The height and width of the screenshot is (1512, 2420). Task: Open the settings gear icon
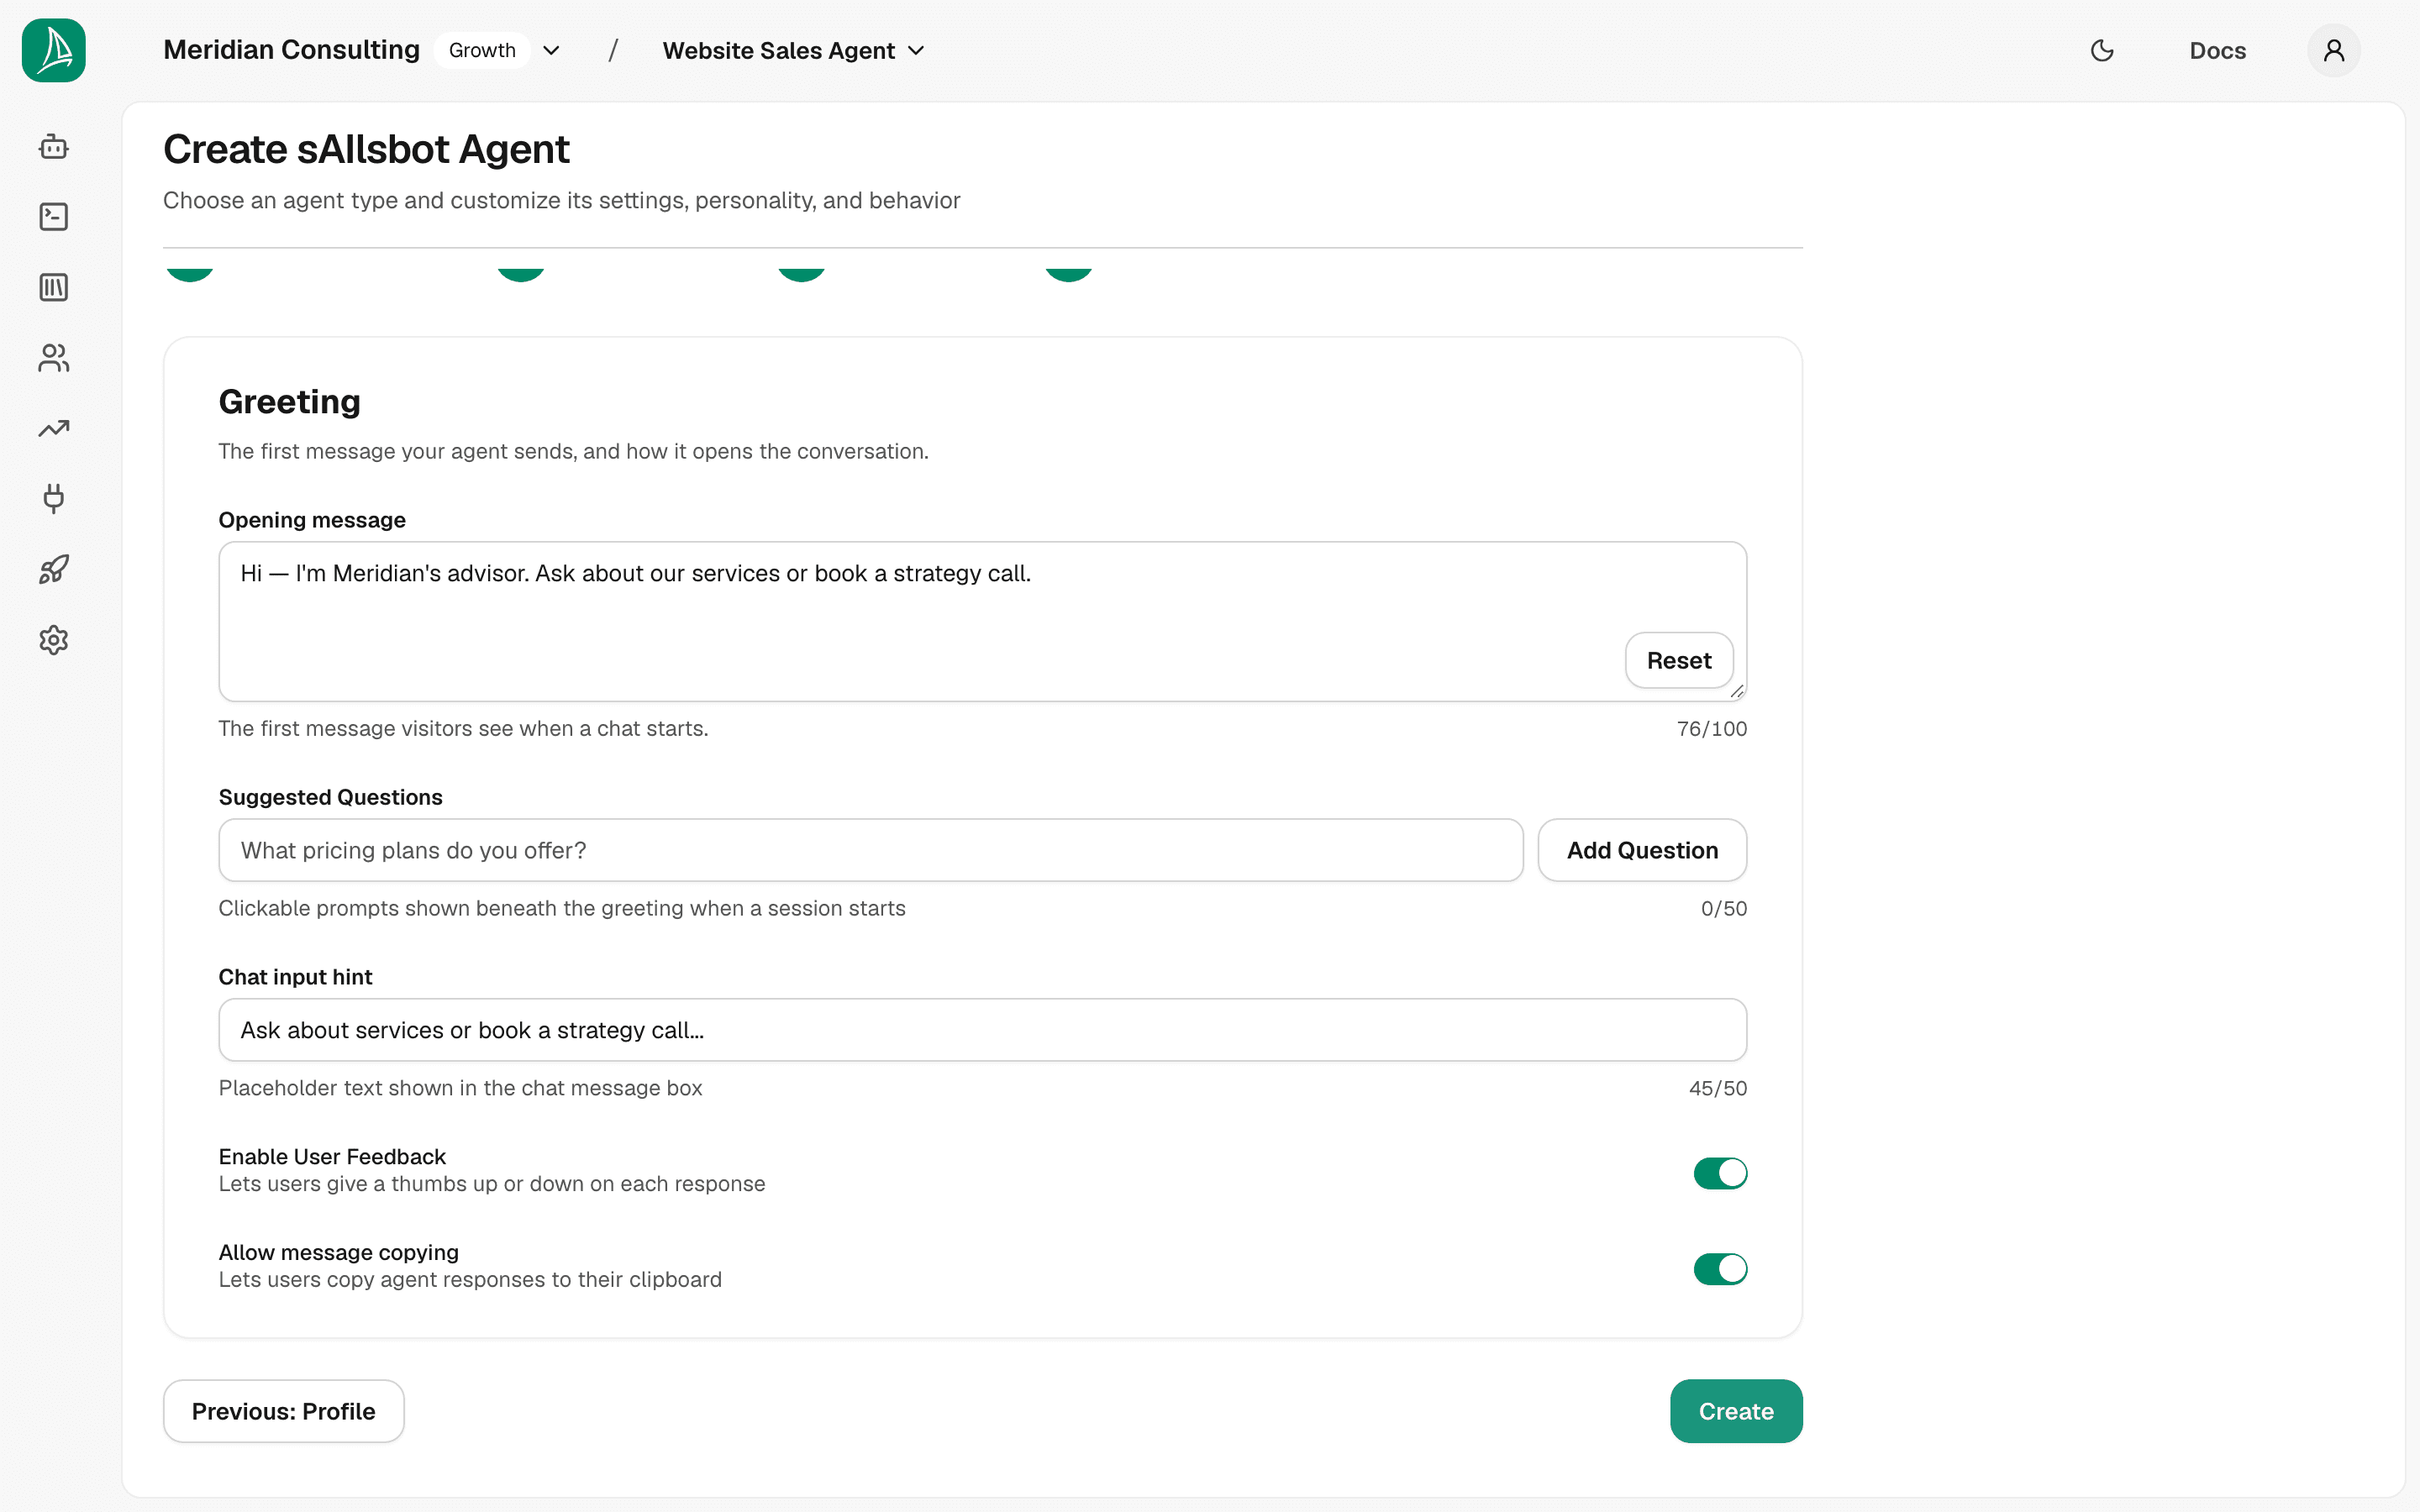click(54, 640)
